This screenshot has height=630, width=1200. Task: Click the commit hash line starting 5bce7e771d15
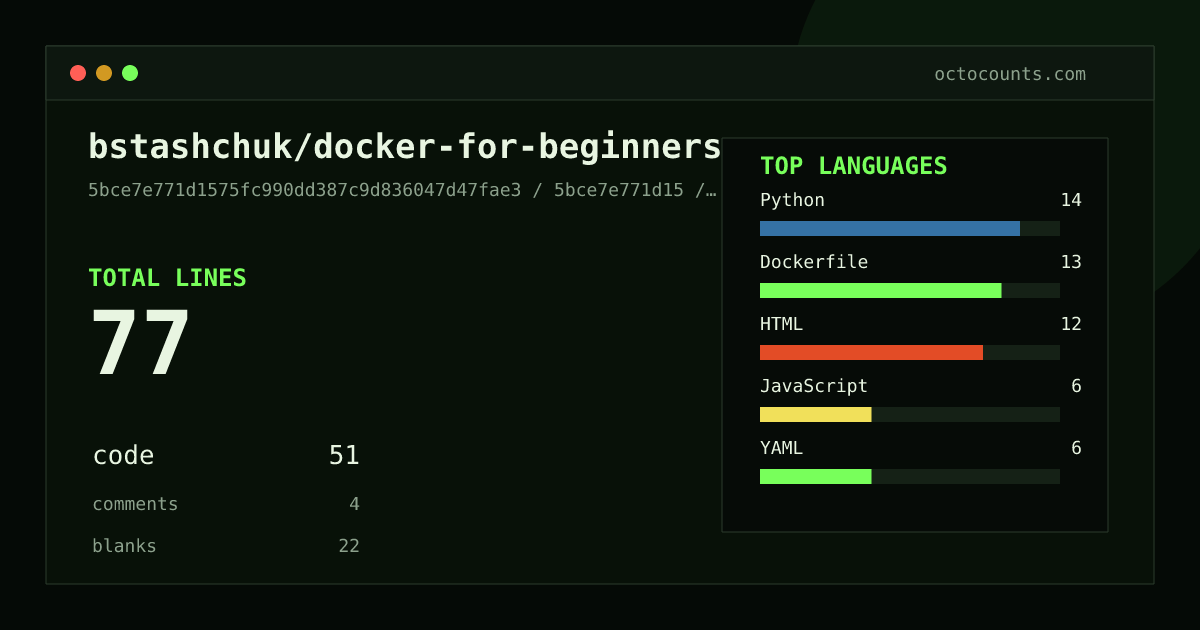tap(402, 190)
